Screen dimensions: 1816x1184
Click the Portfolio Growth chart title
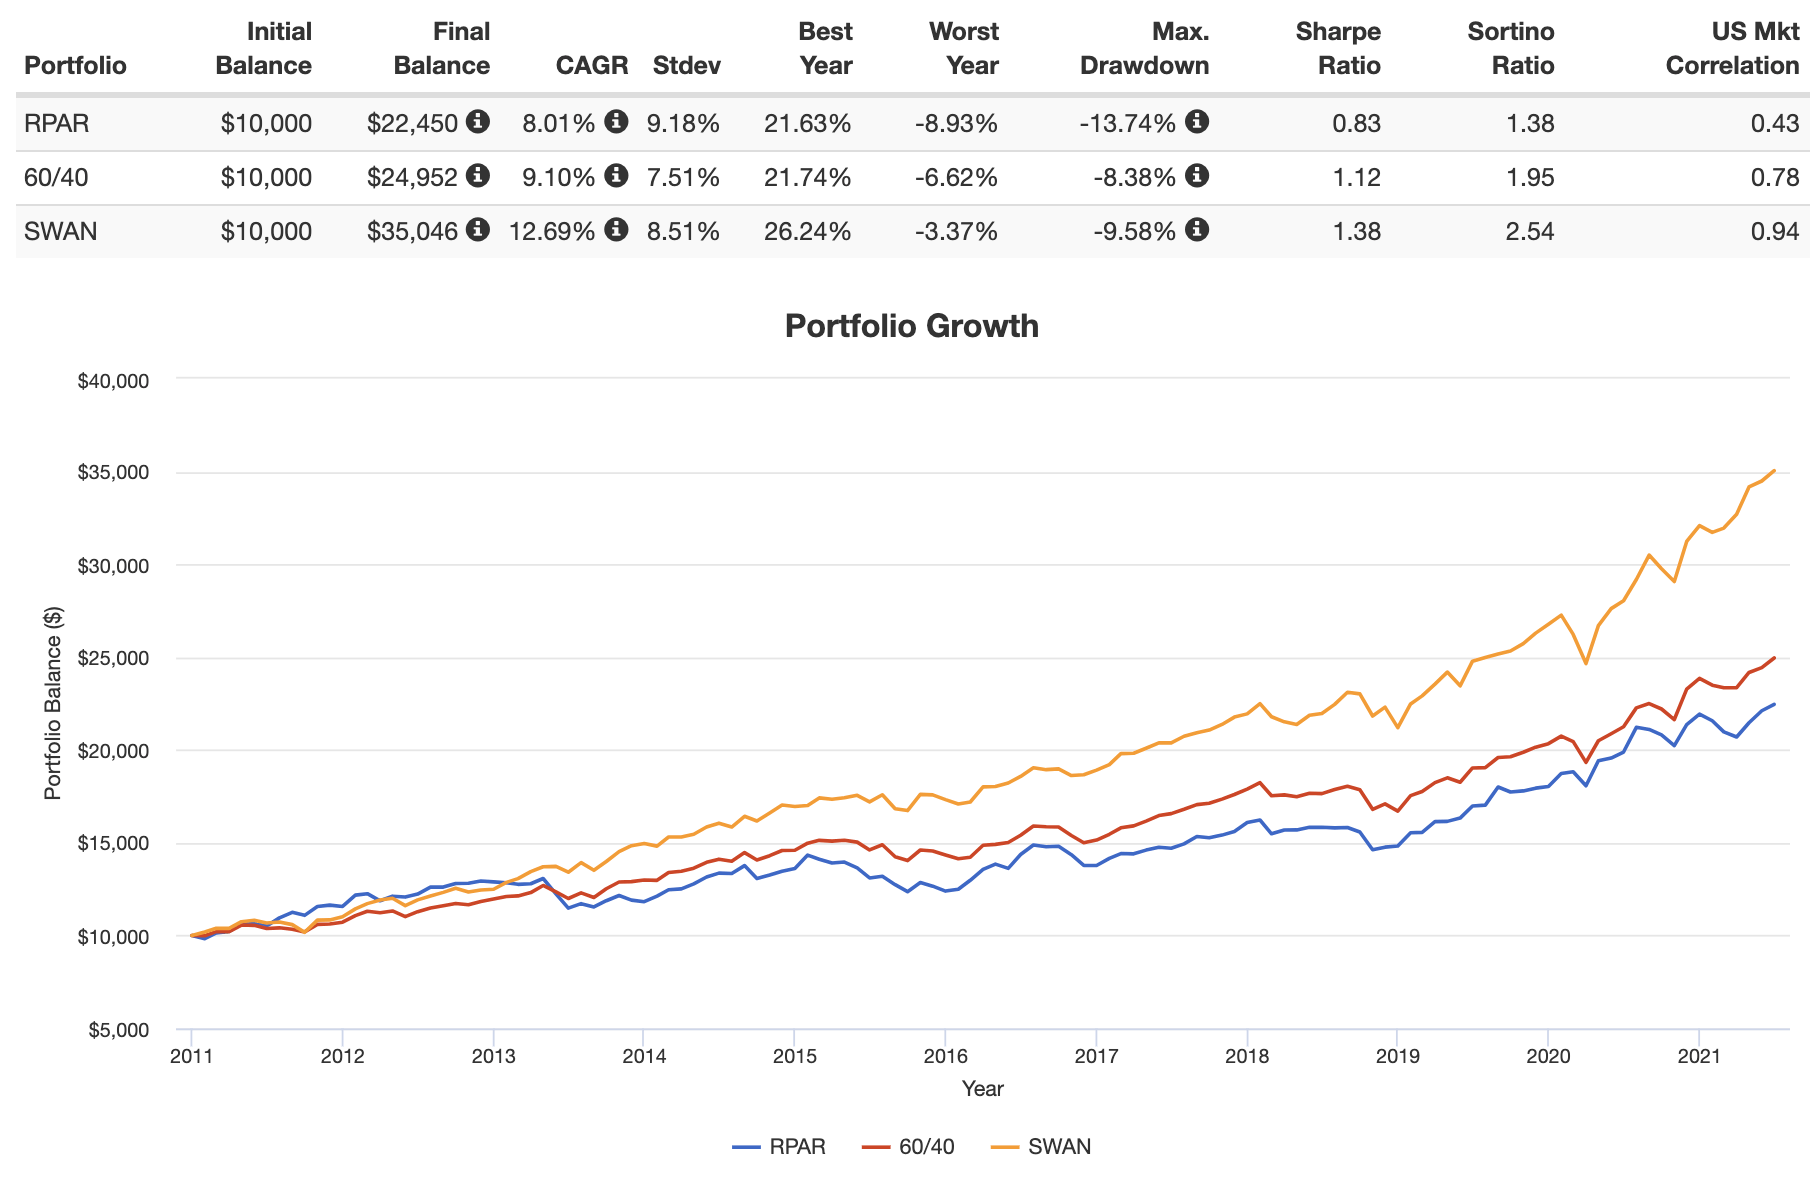(x=912, y=325)
